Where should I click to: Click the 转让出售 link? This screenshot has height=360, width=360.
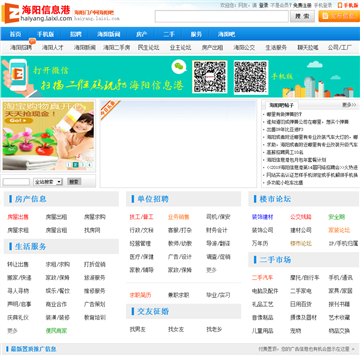pyautogui.click(x=18, y=265)
